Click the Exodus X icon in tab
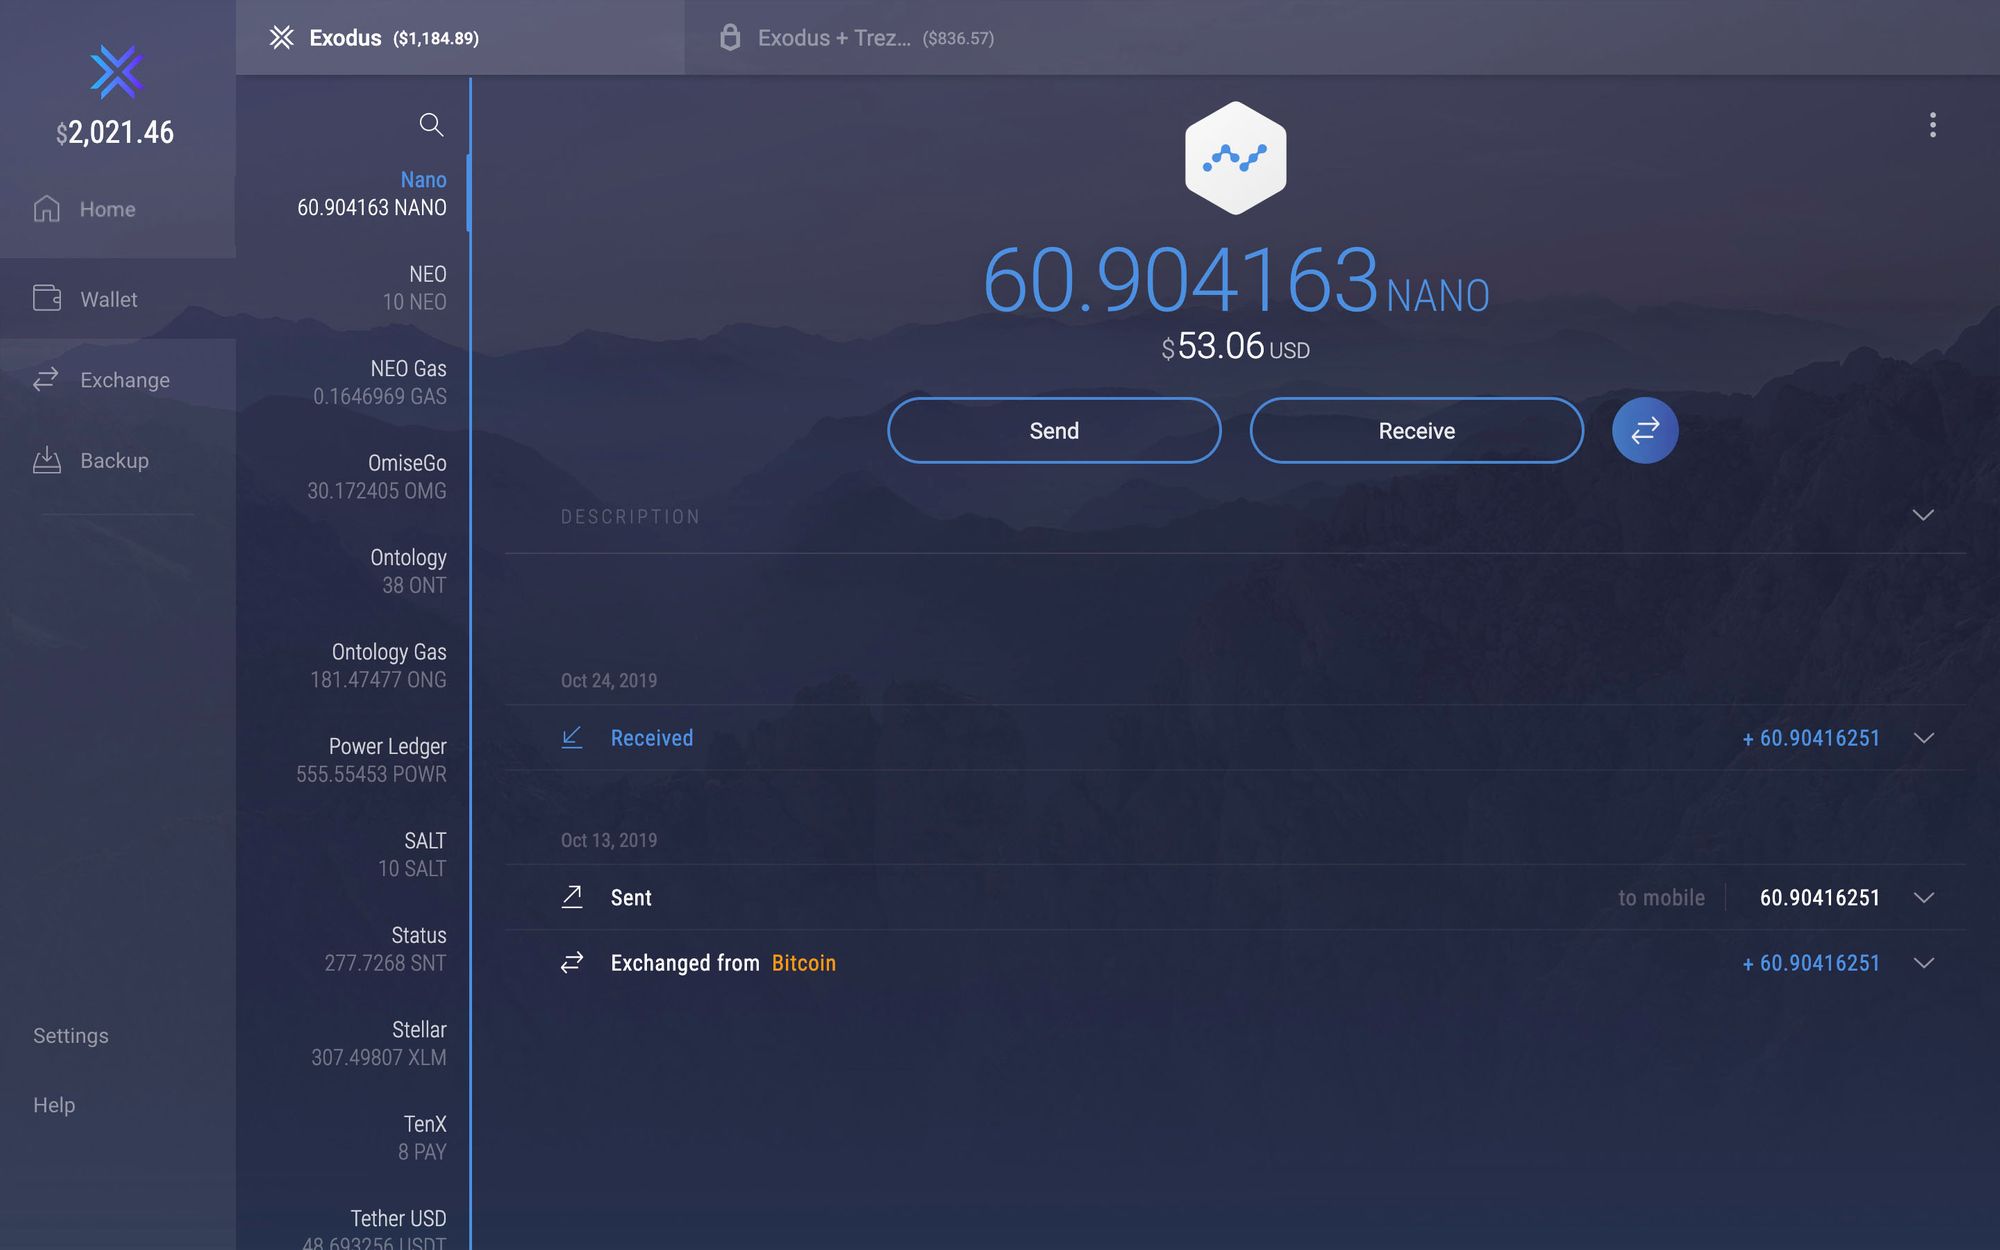The width and height of the screenshot is (2000, 1250). [x=282, y=38]
